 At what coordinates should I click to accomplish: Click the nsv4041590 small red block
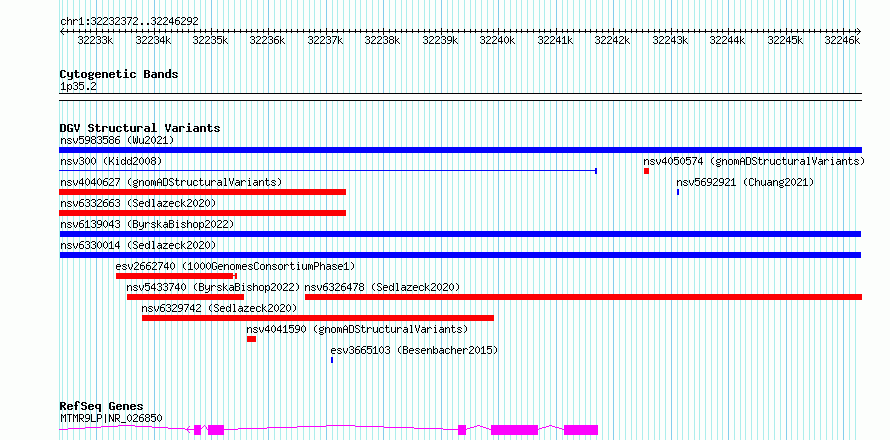(x=251, y=339)
